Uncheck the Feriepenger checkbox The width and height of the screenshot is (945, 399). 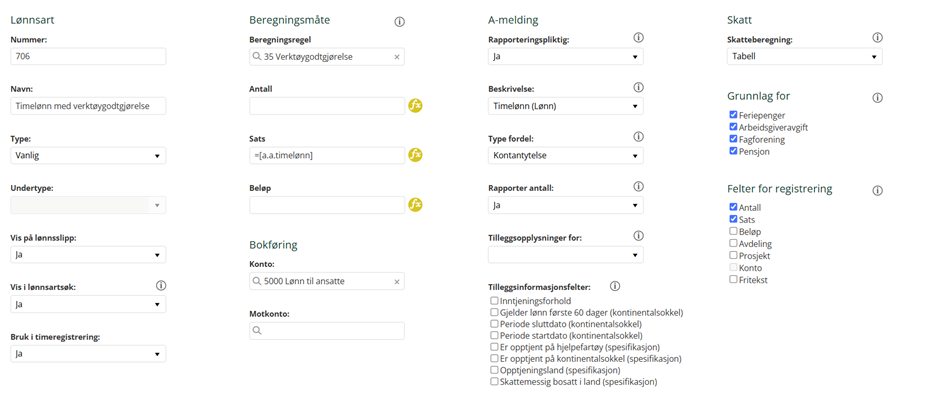(733, 114)
